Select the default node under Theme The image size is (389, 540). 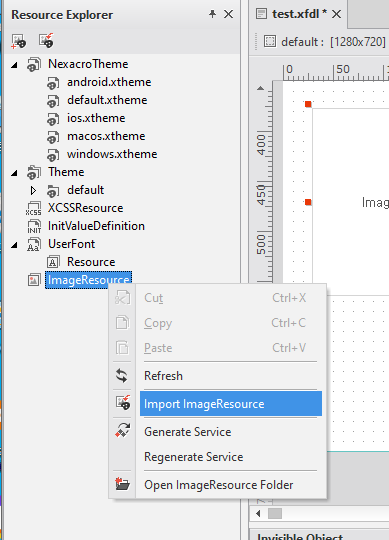coord(85,190)
